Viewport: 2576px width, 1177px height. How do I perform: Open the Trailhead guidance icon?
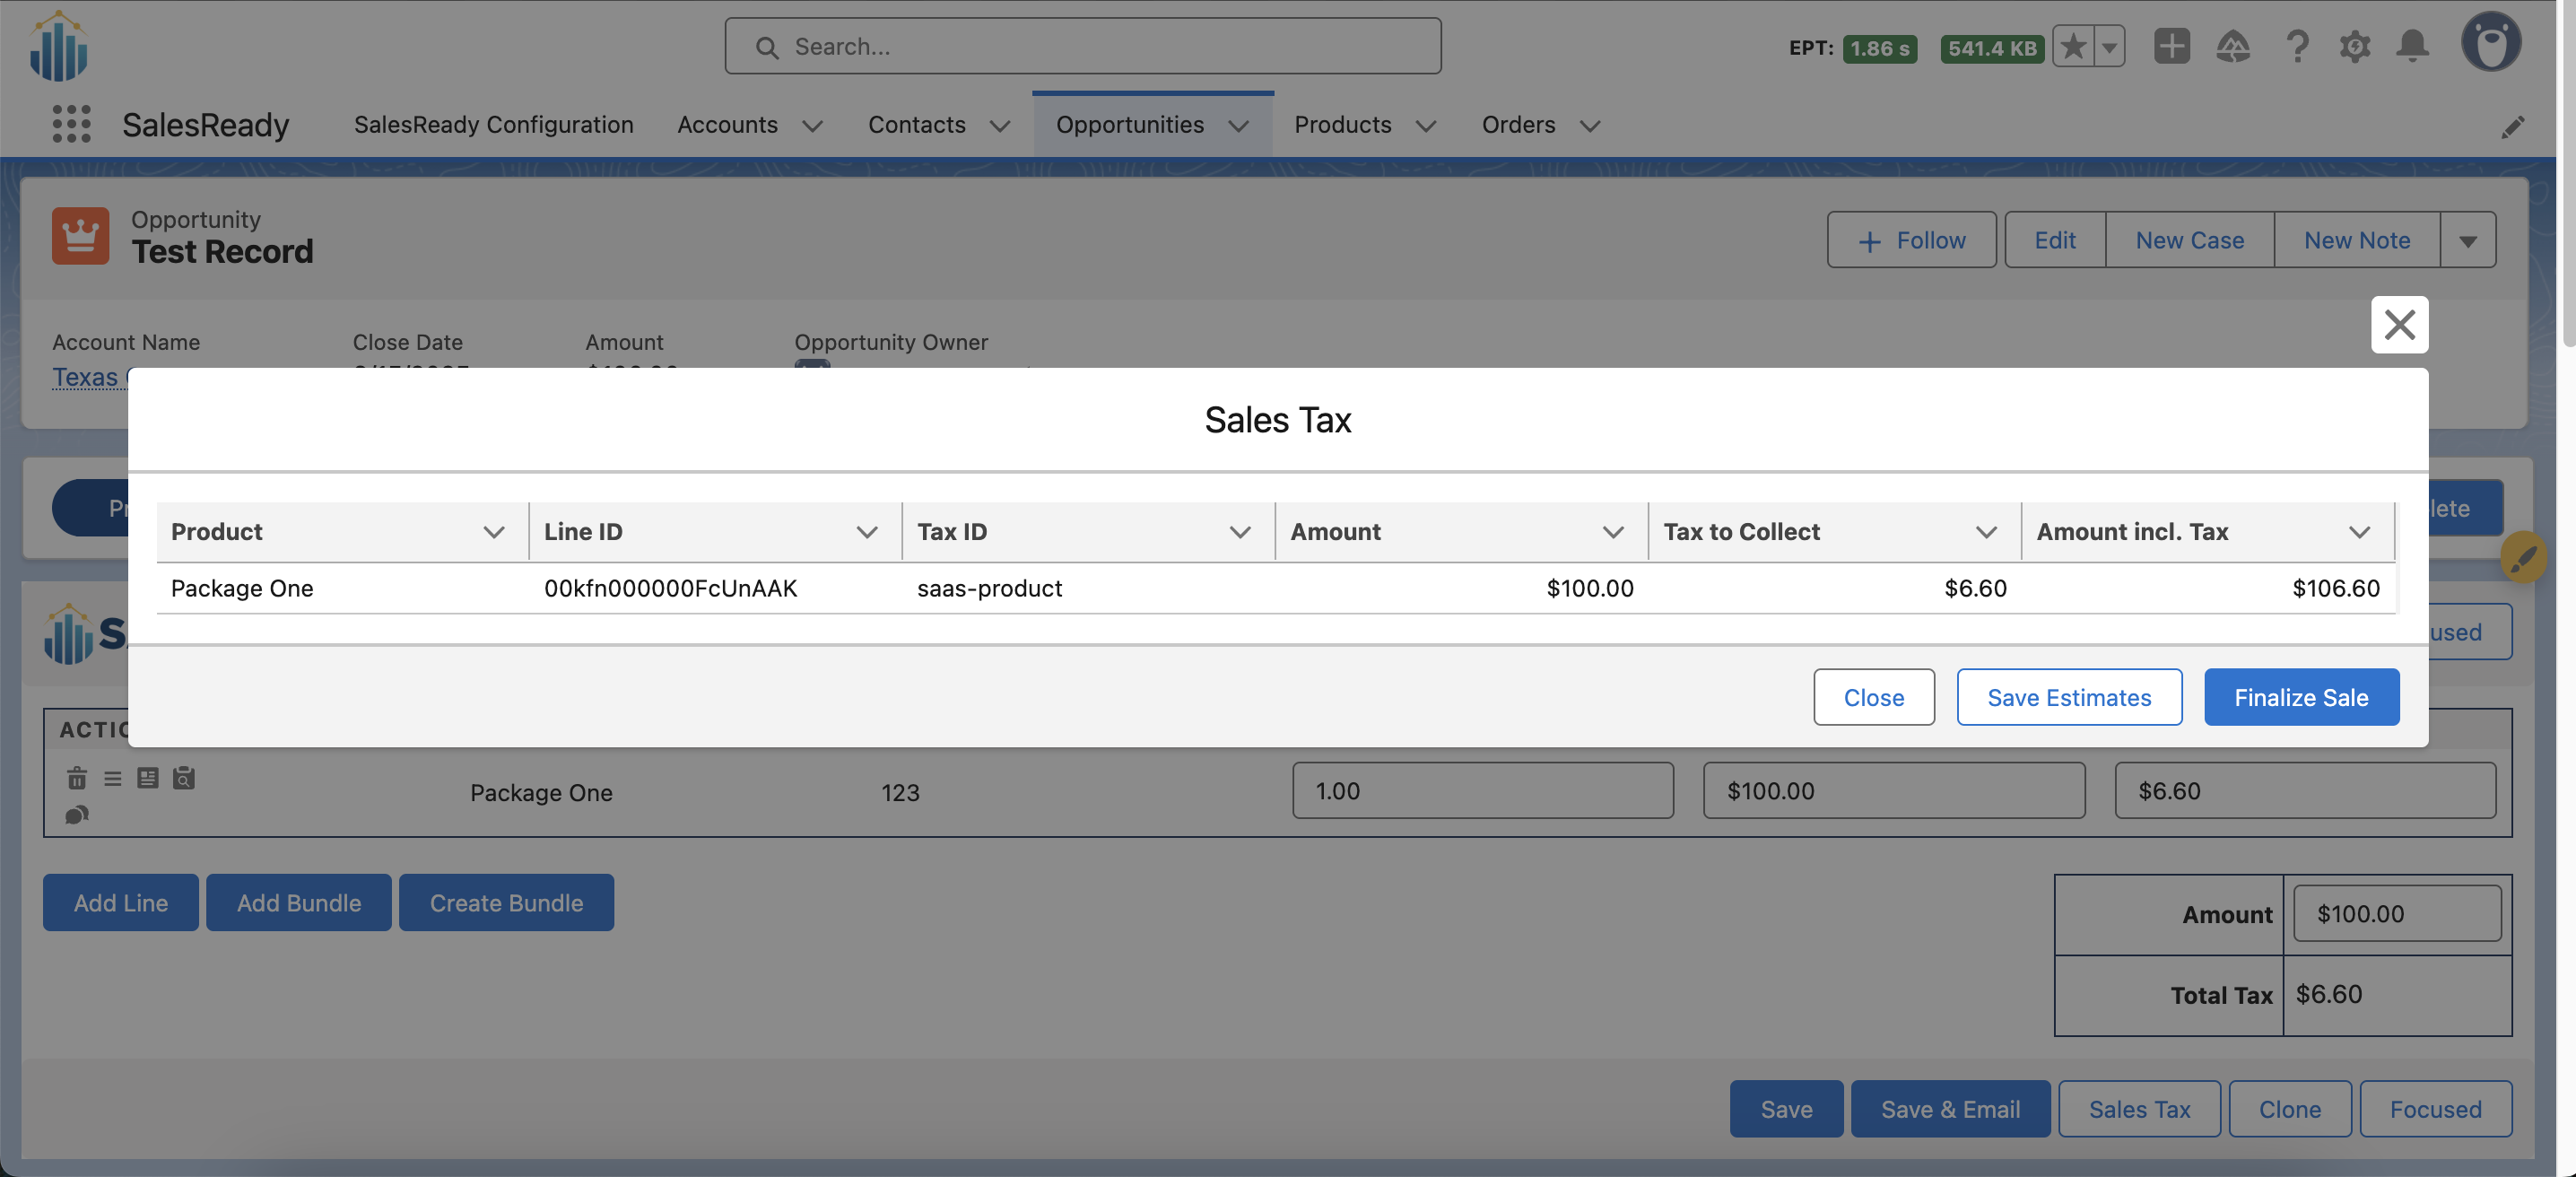2232,46
